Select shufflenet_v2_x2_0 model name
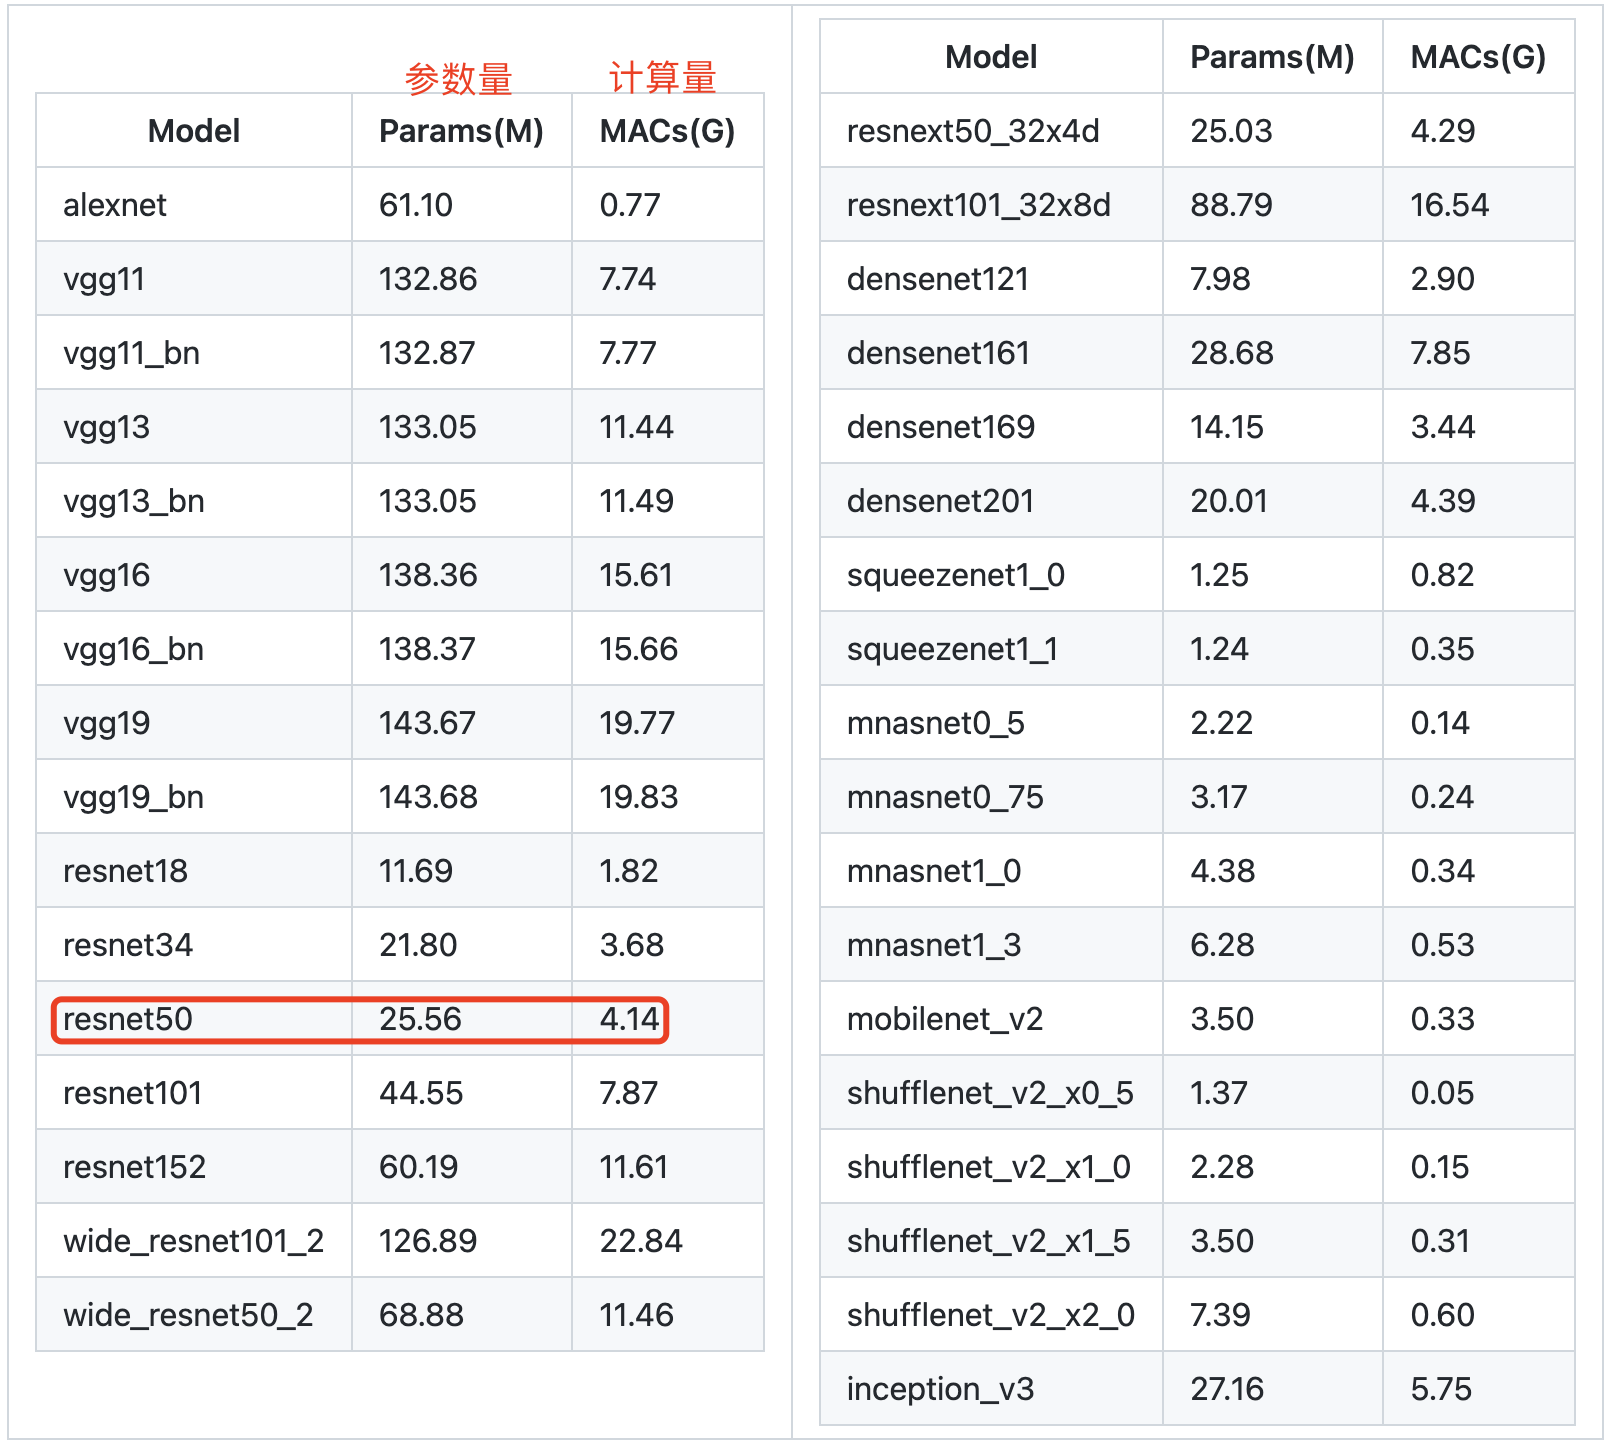 [x=990, y=1315]
